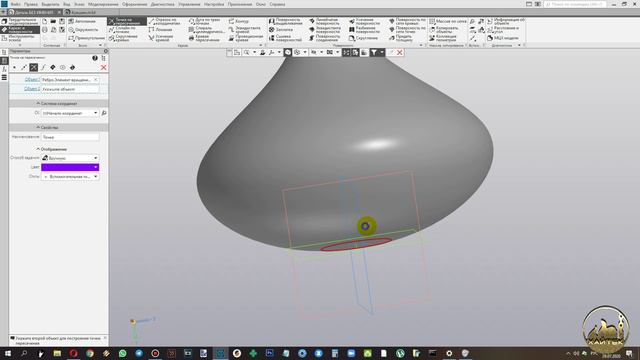Cancel the operation with the red X in Параметры
The height and width of the screenshot is (360, 640).
tap(104, 67)
